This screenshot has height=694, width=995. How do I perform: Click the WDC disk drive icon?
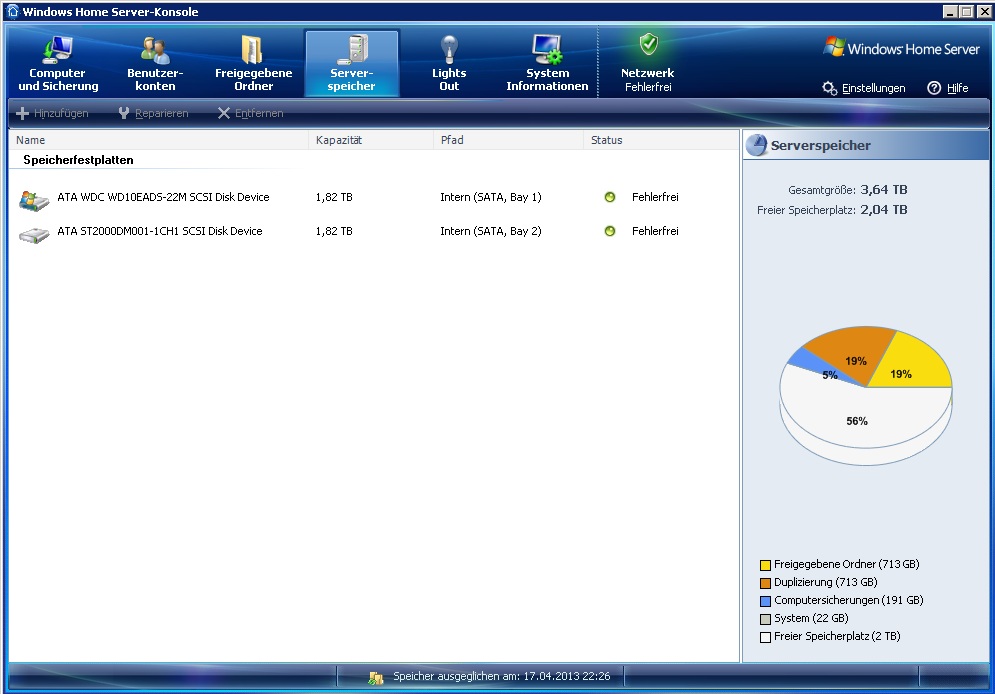(x=34, y=200)
